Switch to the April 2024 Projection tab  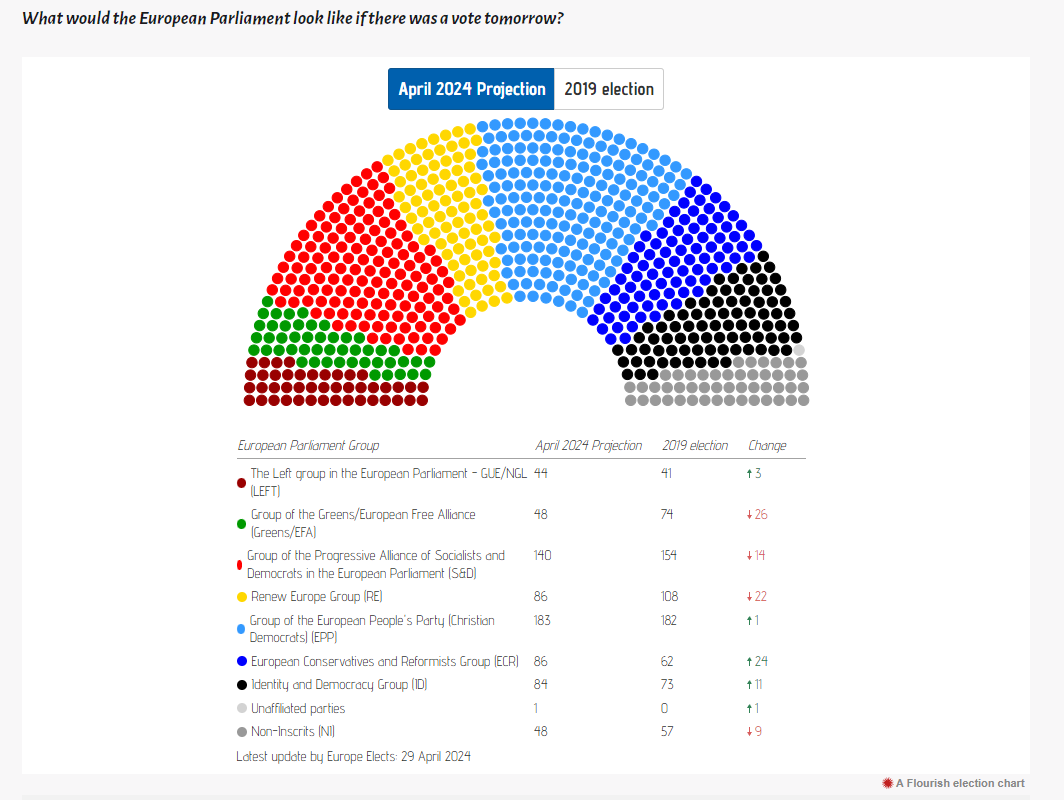point(471,89)
